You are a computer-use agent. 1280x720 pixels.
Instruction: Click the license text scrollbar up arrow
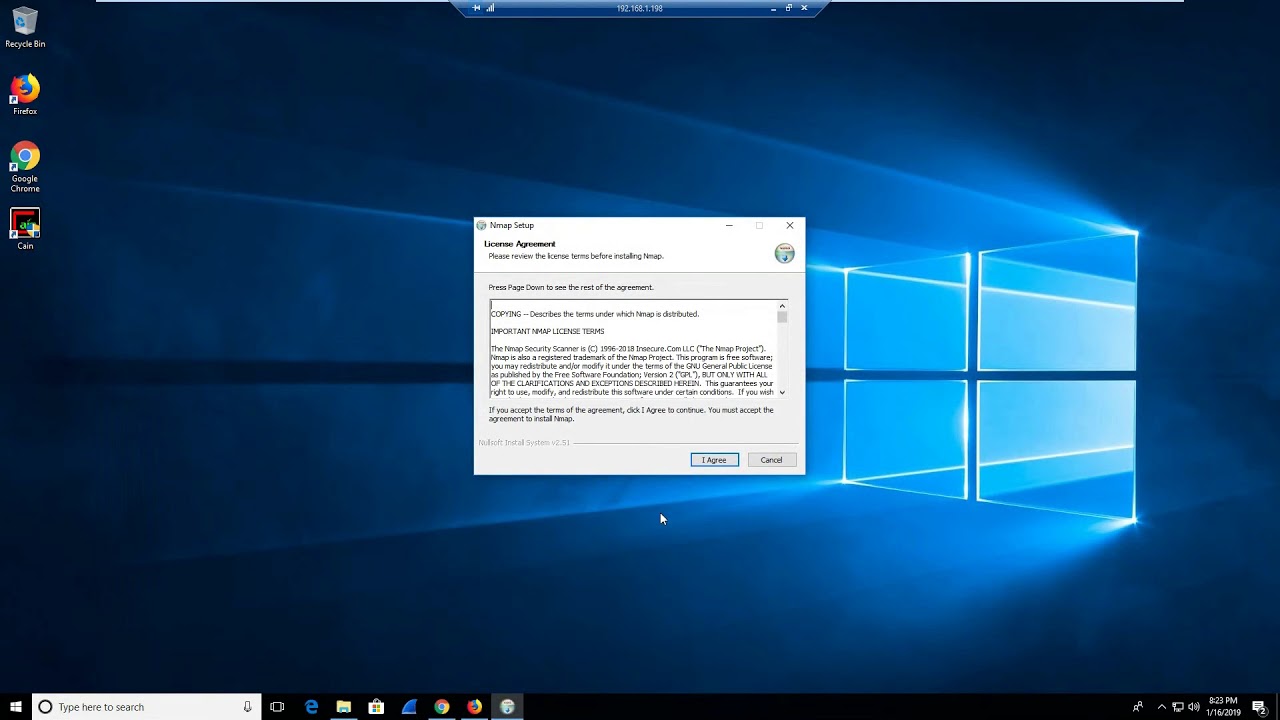coord(782,306)
